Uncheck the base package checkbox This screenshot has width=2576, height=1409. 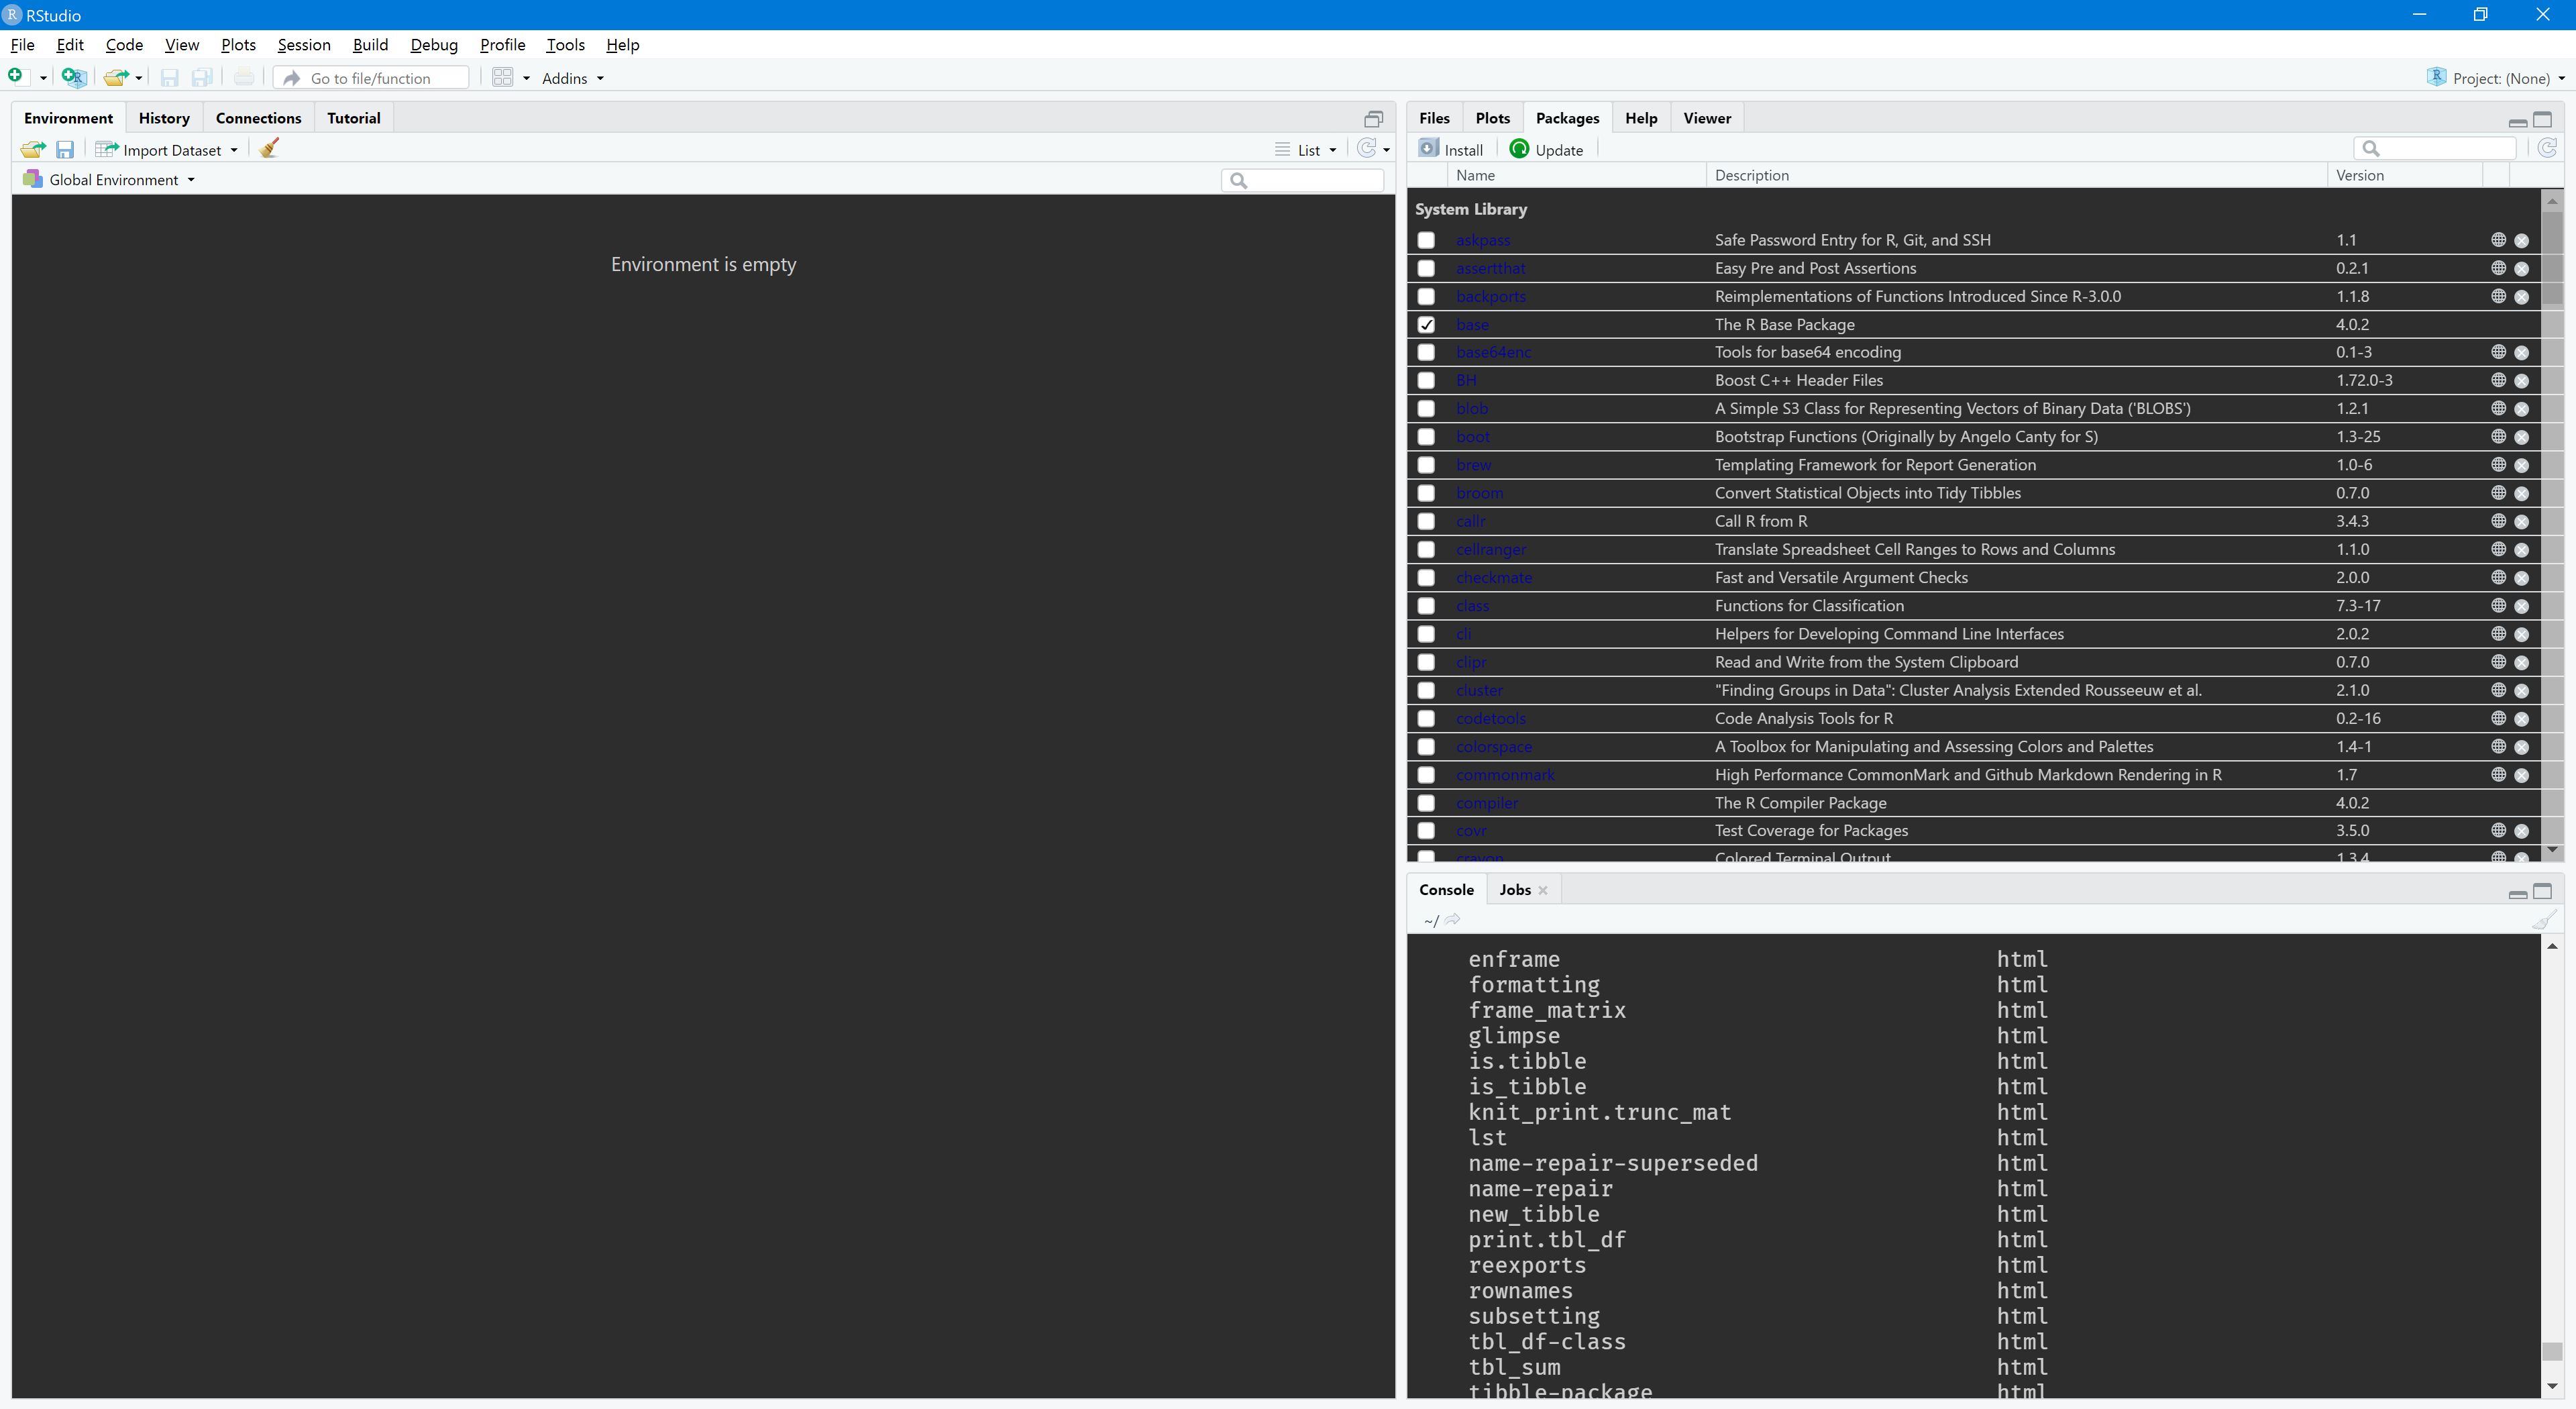[1426, 324]
